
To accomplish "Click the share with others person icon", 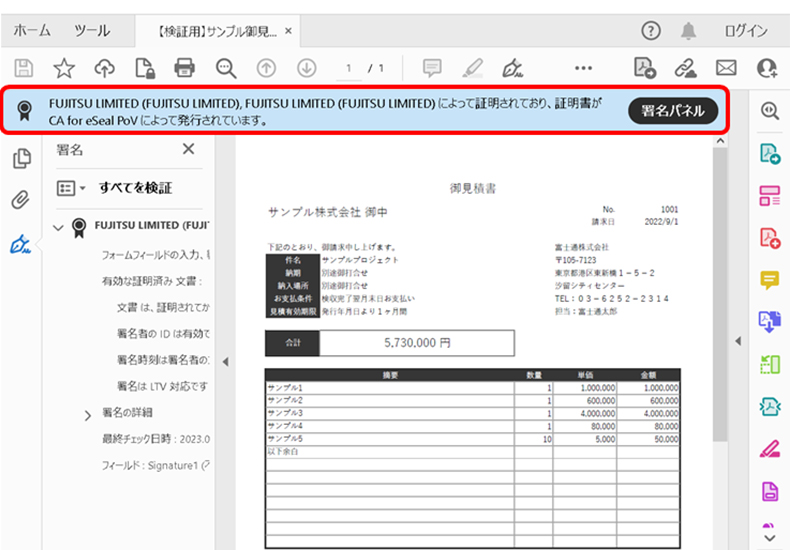I will coord(767,68).
